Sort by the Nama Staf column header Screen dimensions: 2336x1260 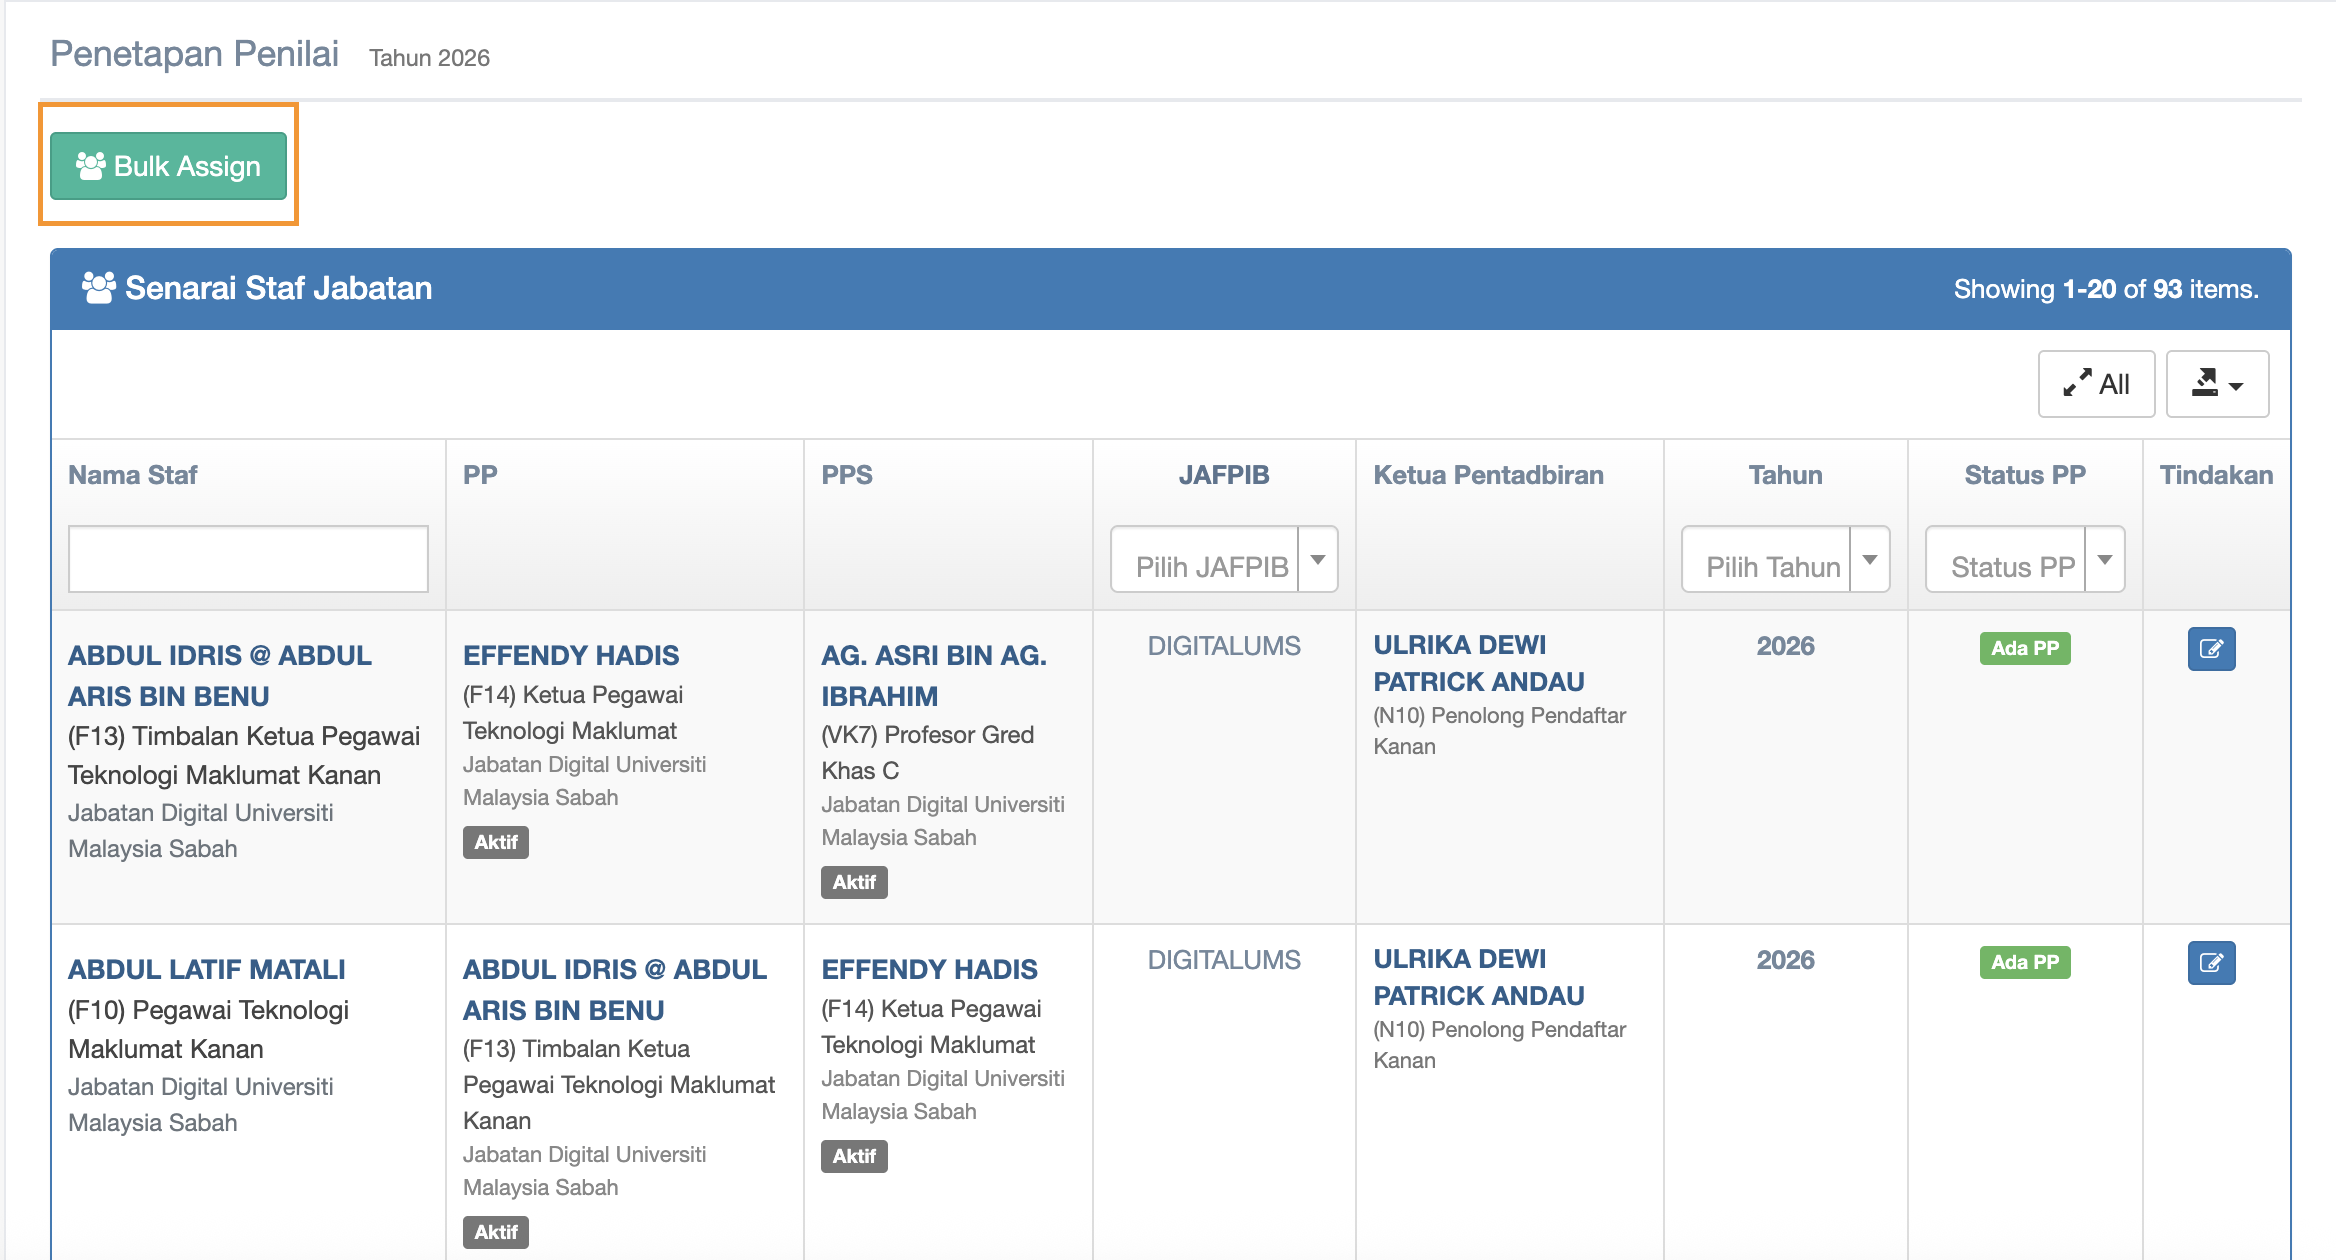pyautogui.click(x=132, y=475)
